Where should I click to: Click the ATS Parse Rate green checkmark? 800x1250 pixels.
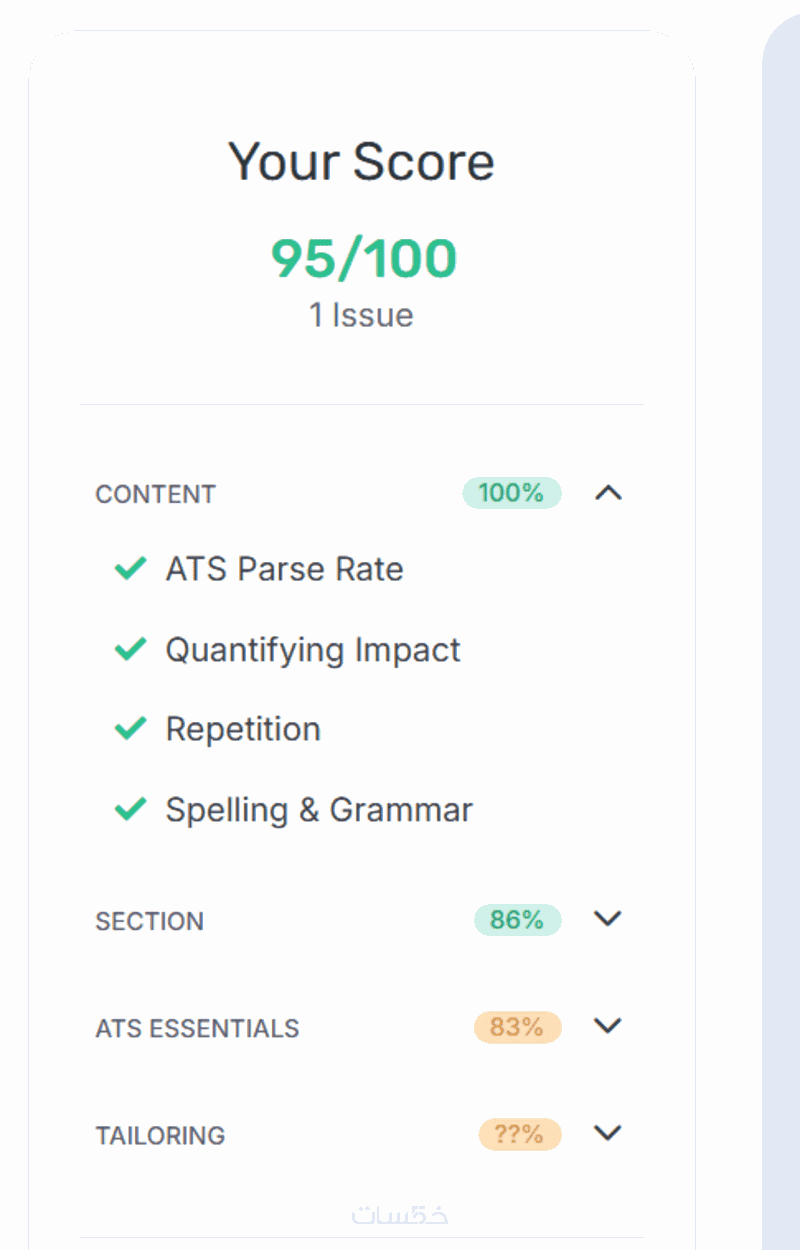click(x=131, y=569)
